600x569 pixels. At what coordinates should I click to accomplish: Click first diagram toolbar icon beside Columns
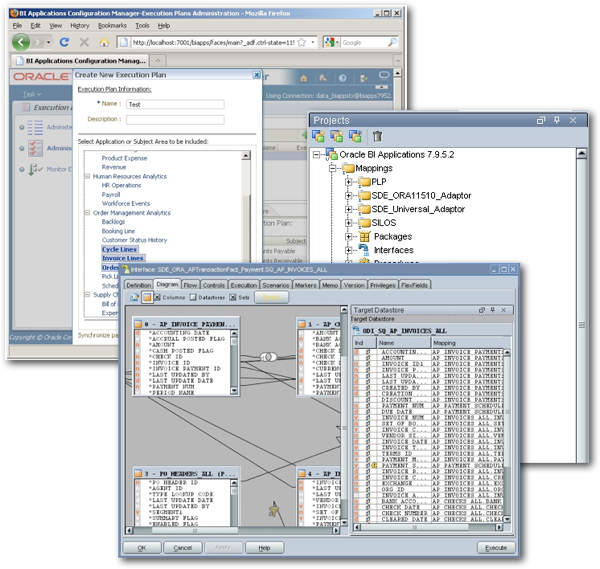pyautogui.click(x=135, y=297)
